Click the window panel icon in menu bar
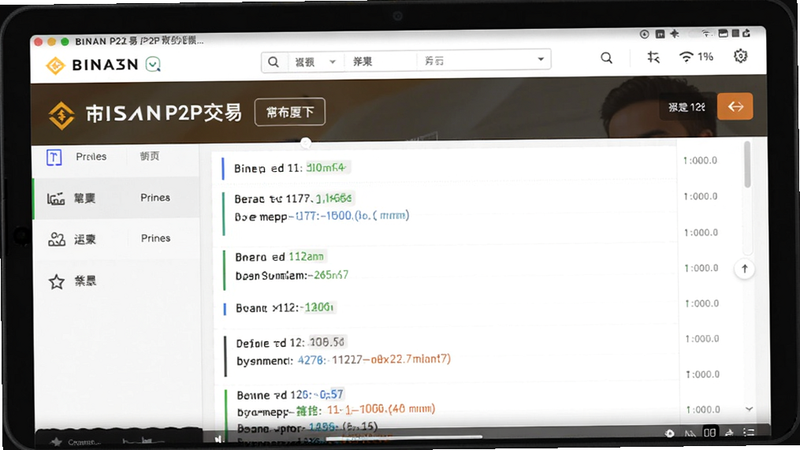 722,33
